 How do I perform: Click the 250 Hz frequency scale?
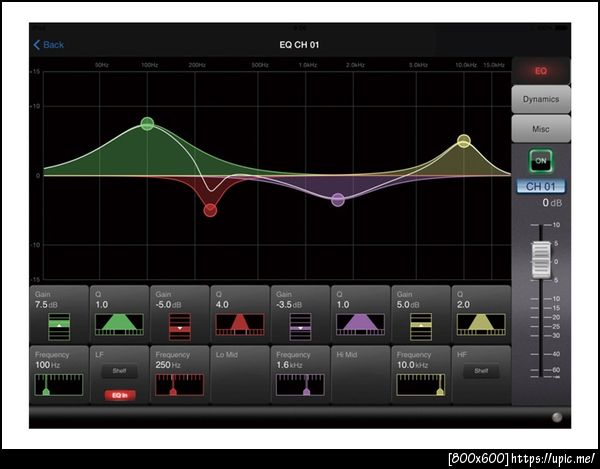point(179,385)
